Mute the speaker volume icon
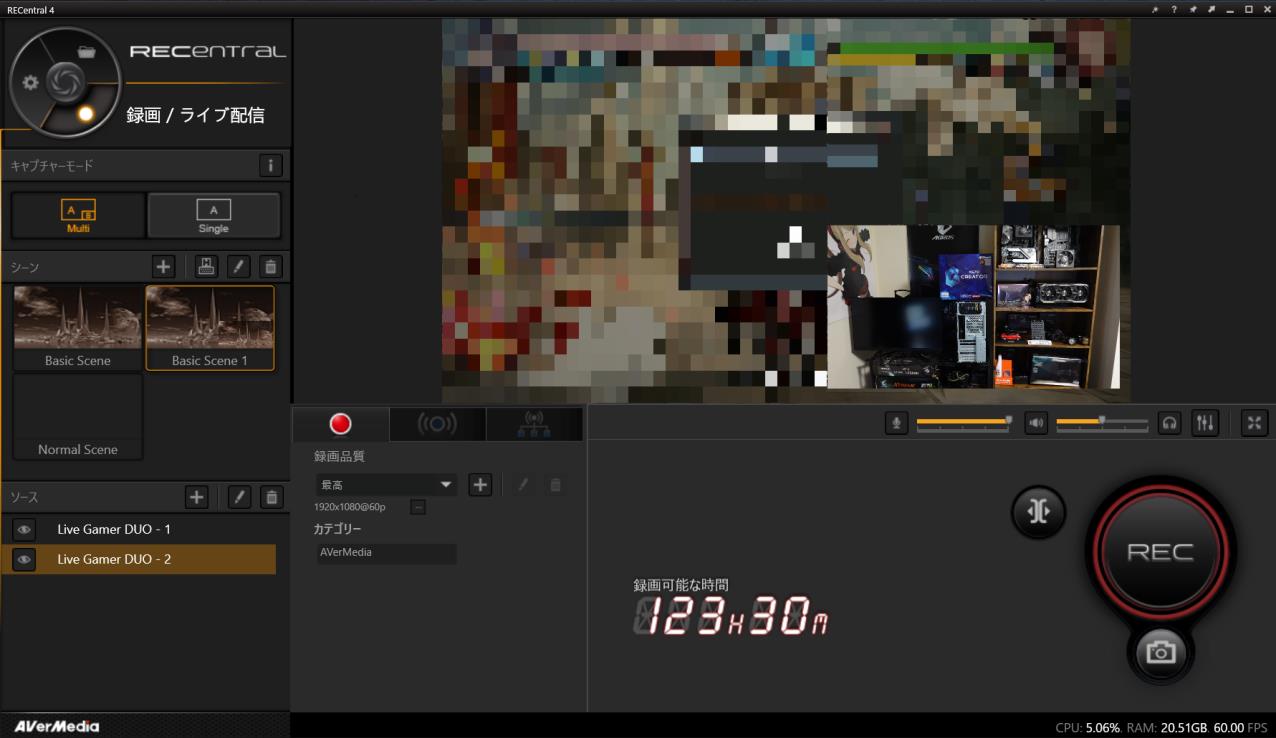The width and height of the screenshot is (1276, 738). [1036, 423]
